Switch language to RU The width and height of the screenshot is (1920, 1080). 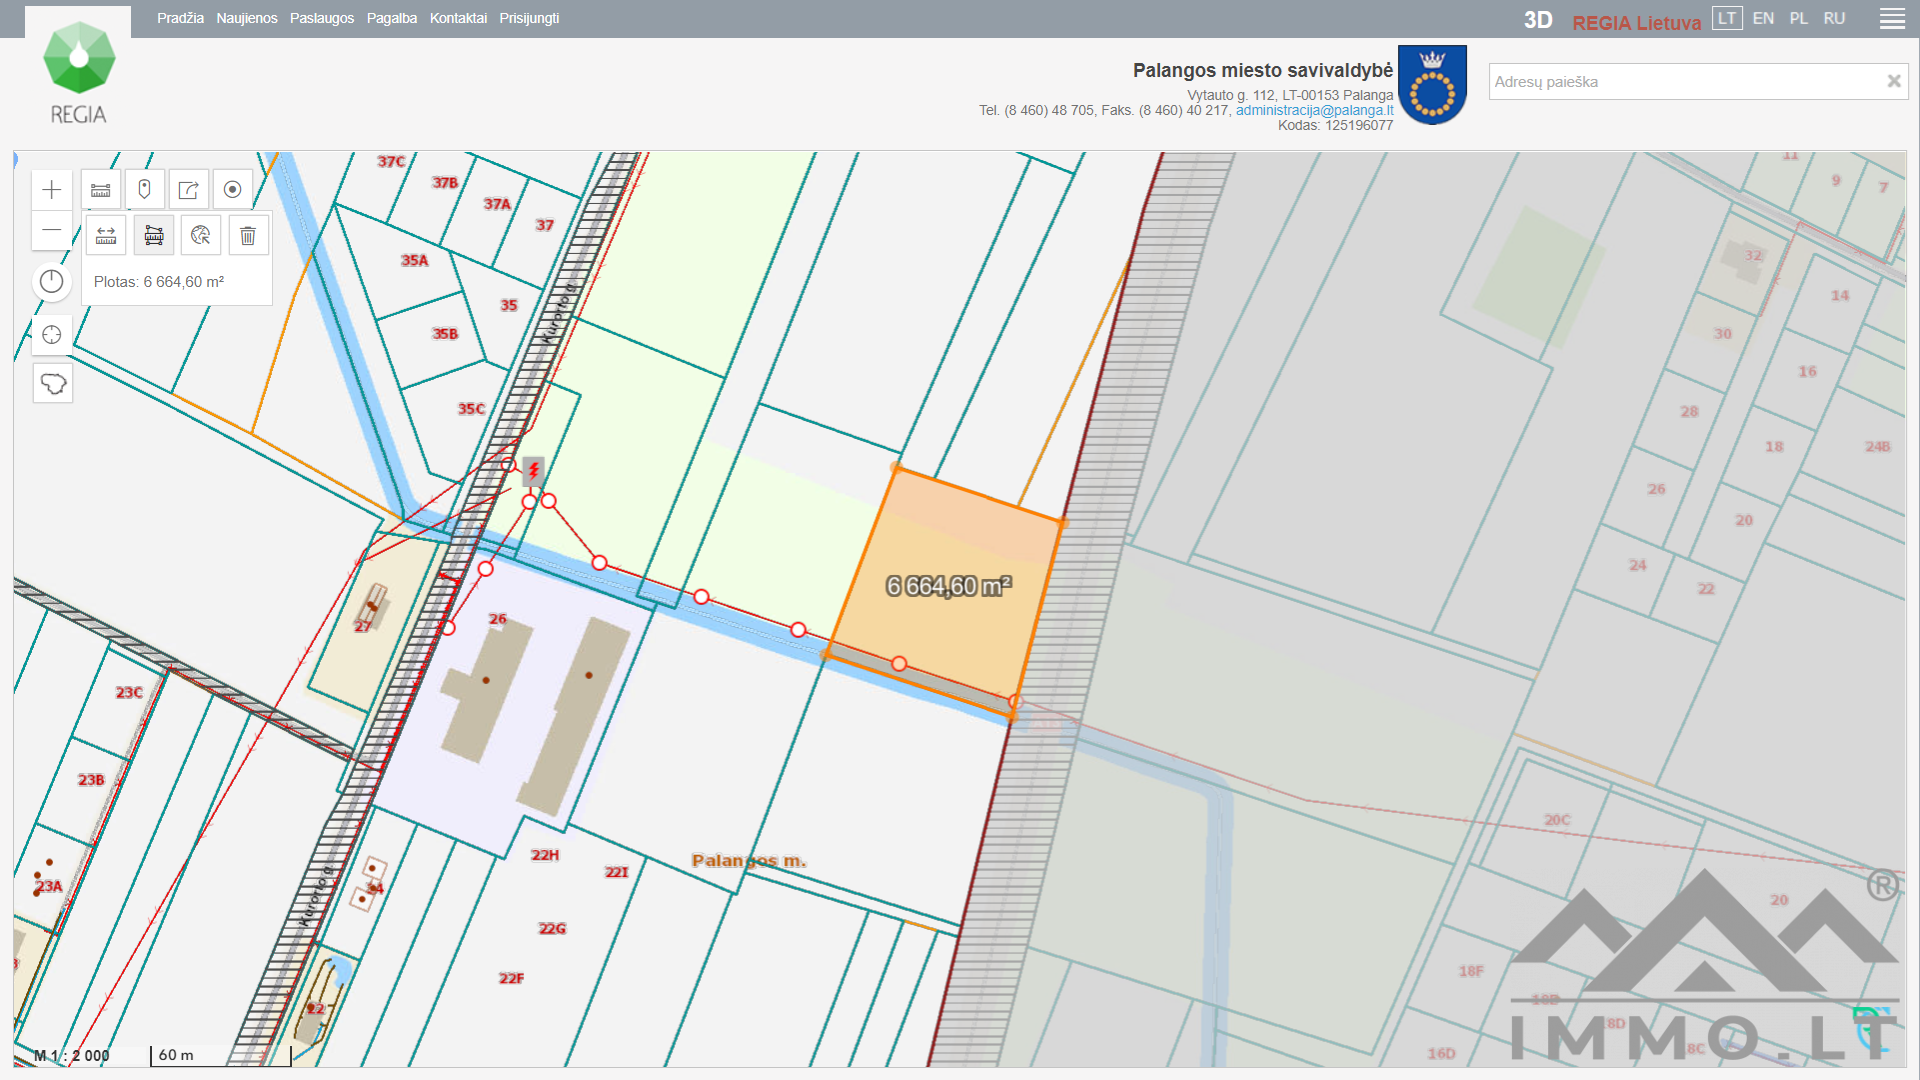click(1834, 18)
